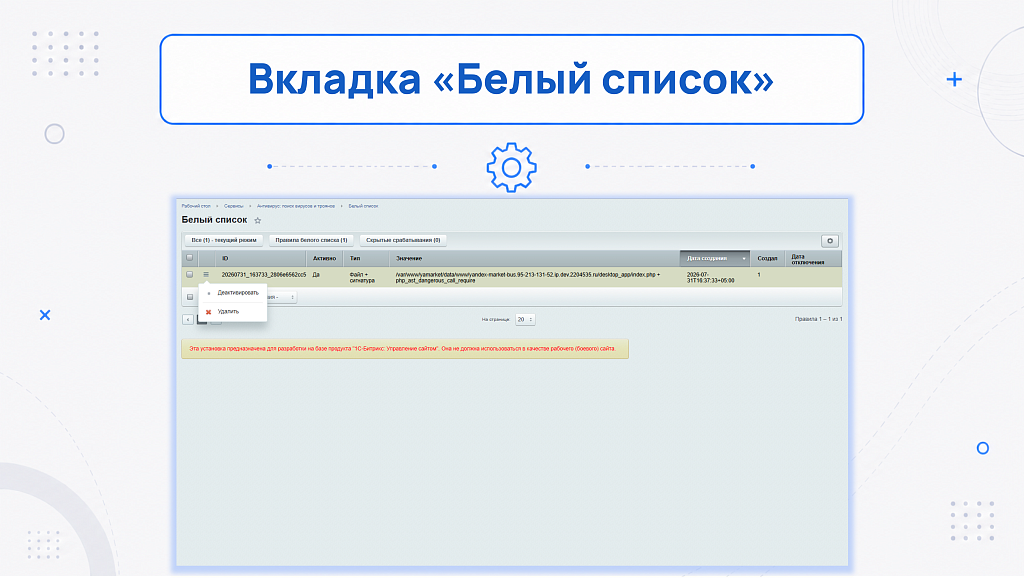Sort table by Создал column header

[x=767, y=258]
